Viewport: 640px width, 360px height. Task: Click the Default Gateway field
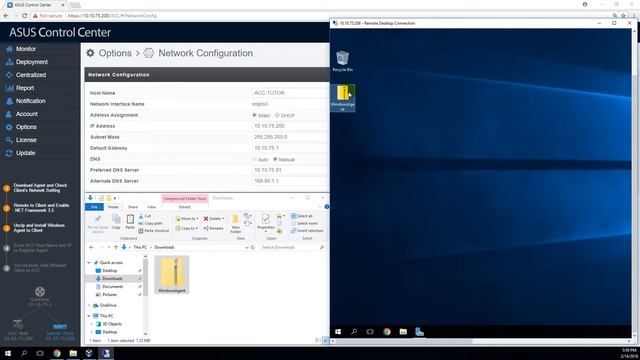click(290, 148)
